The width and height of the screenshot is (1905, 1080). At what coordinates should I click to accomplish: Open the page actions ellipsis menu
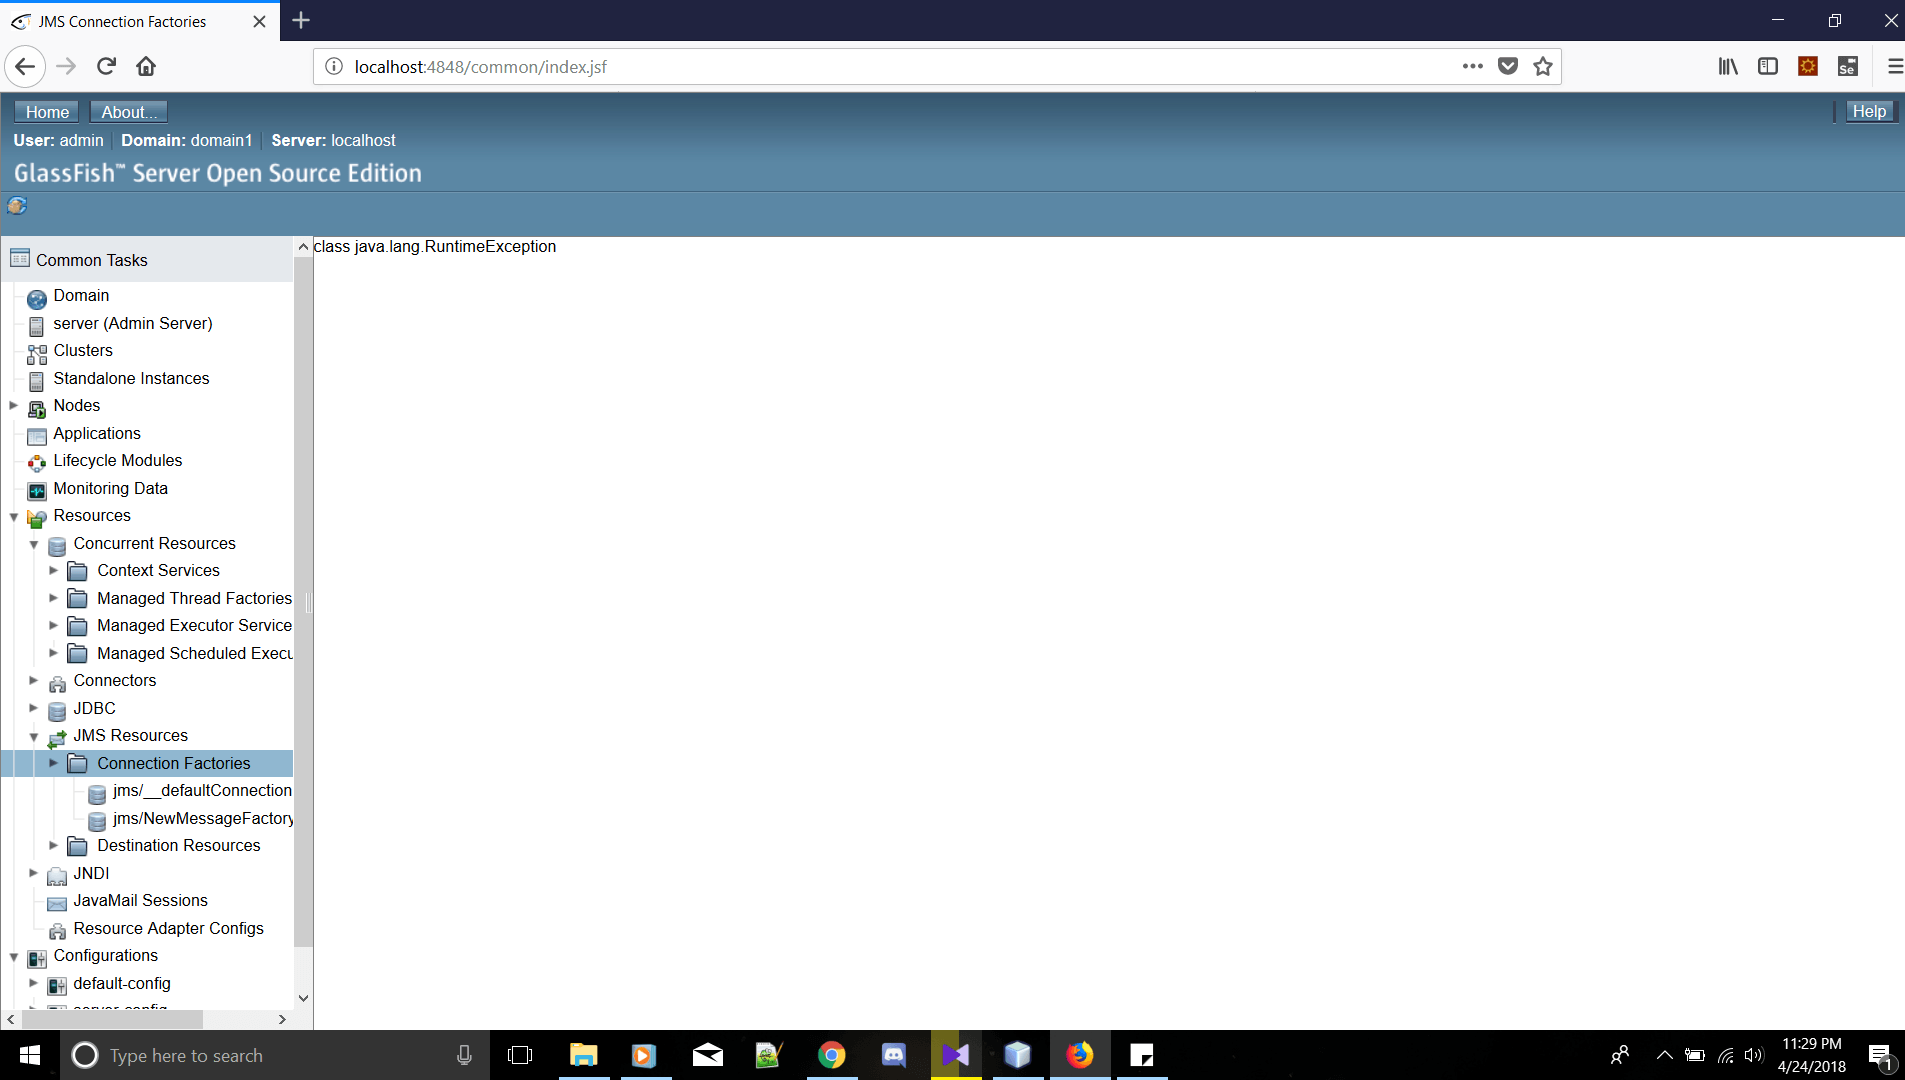tap(1472, 66)
